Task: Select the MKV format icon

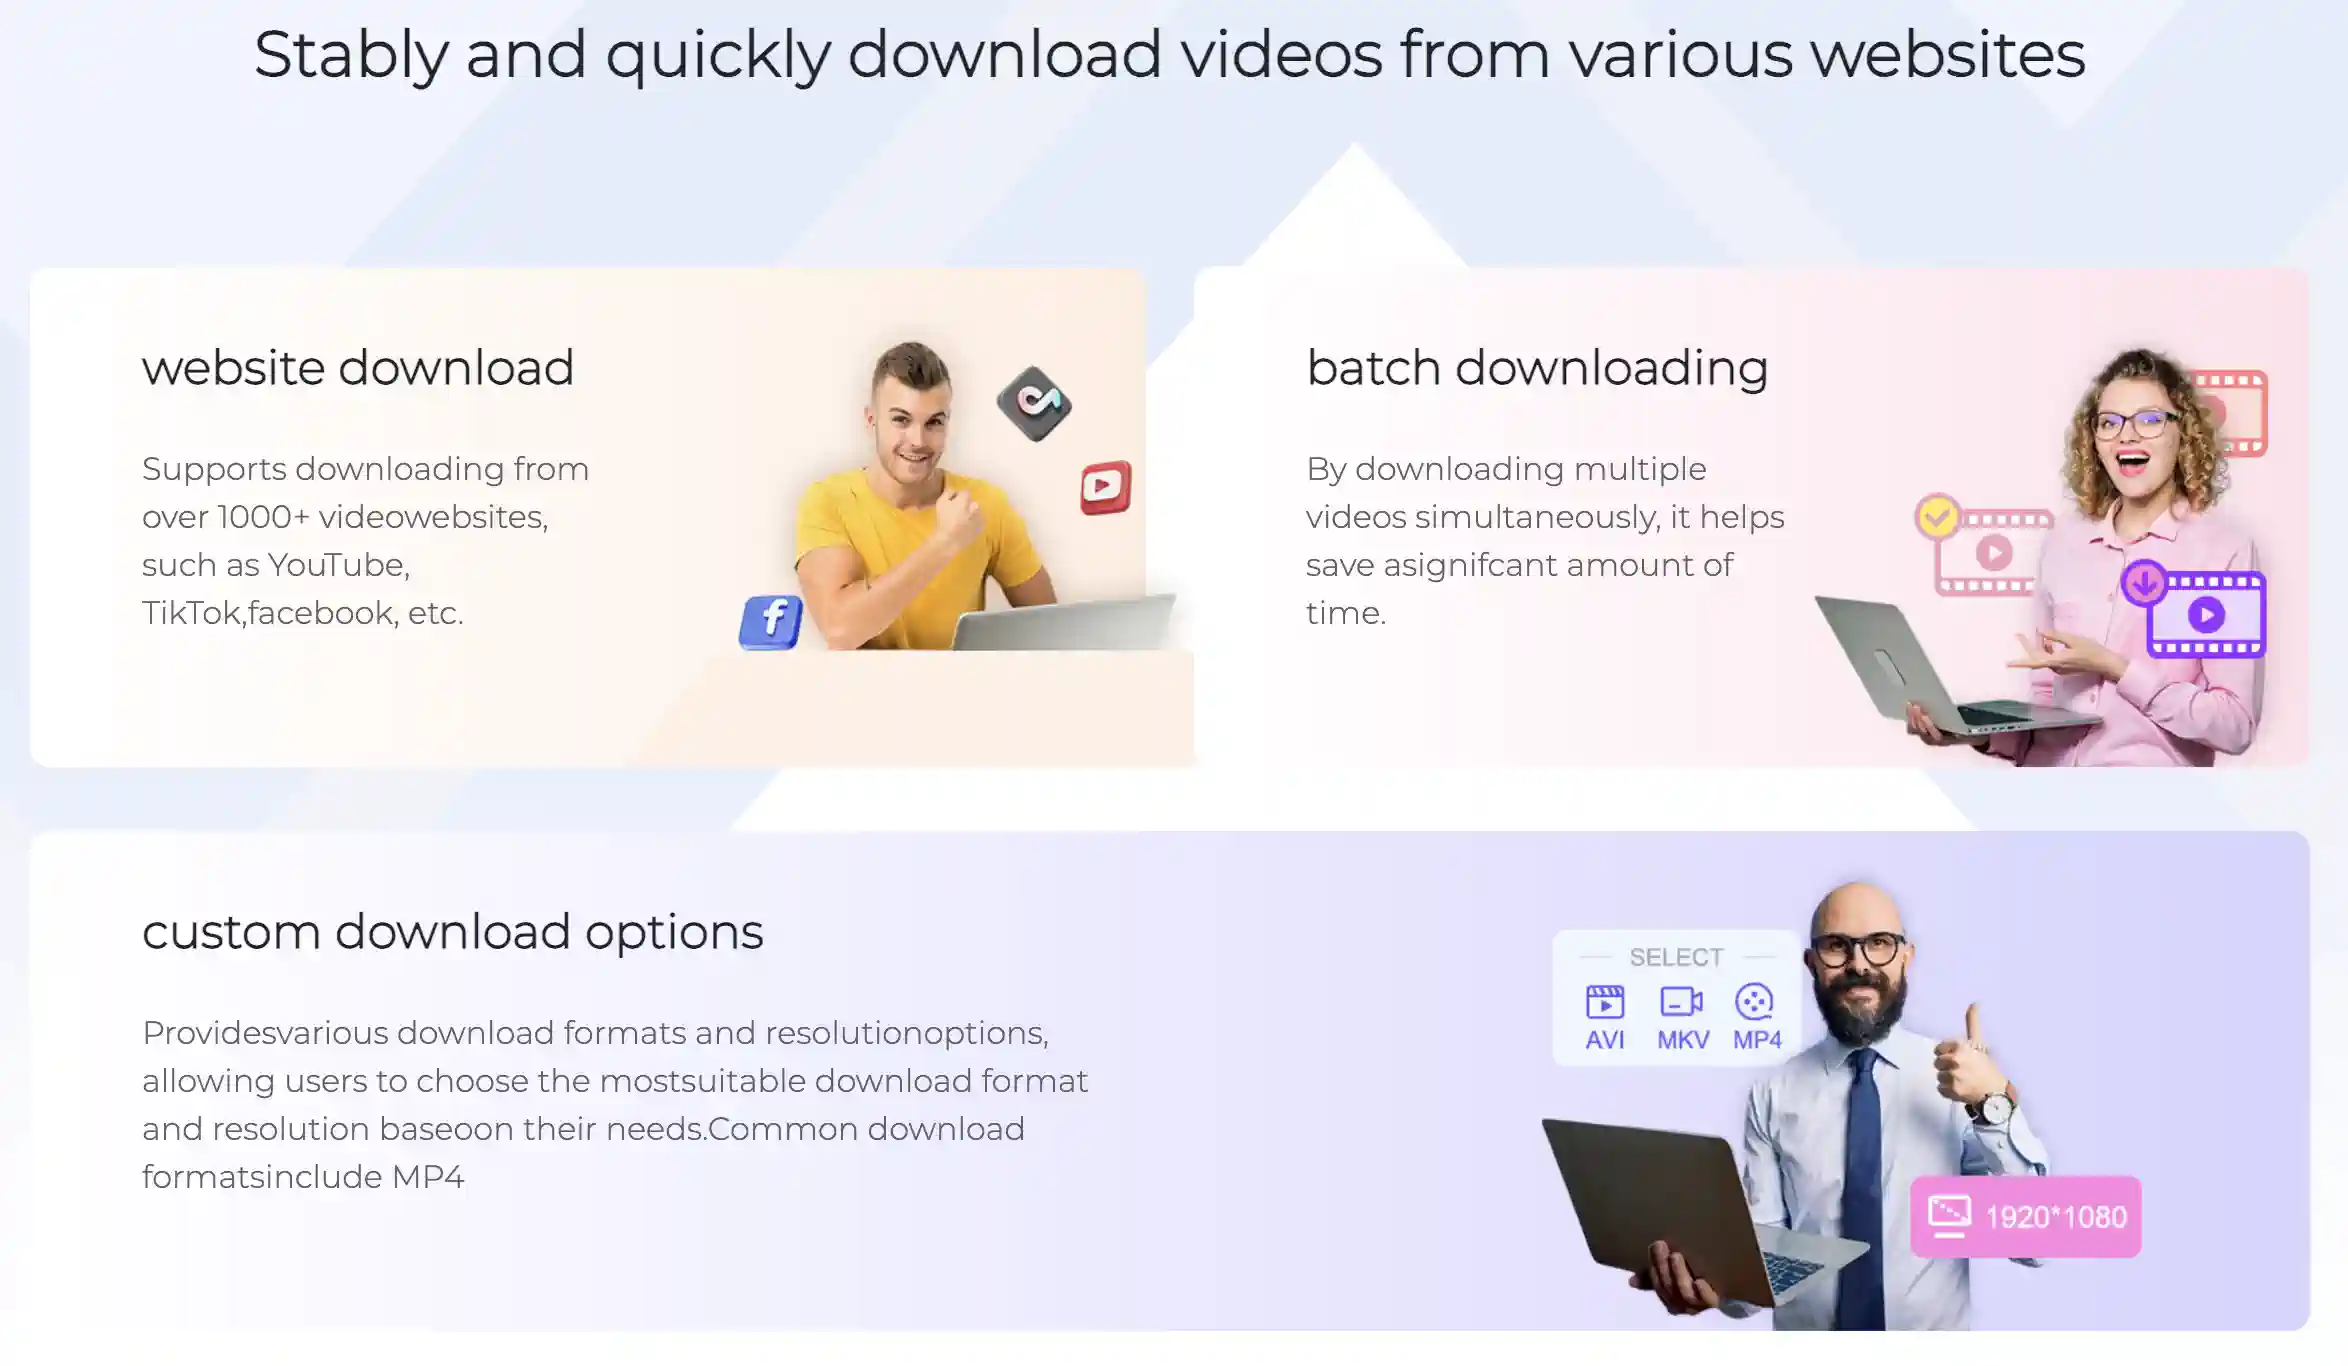Action: click(1680, 1000)
